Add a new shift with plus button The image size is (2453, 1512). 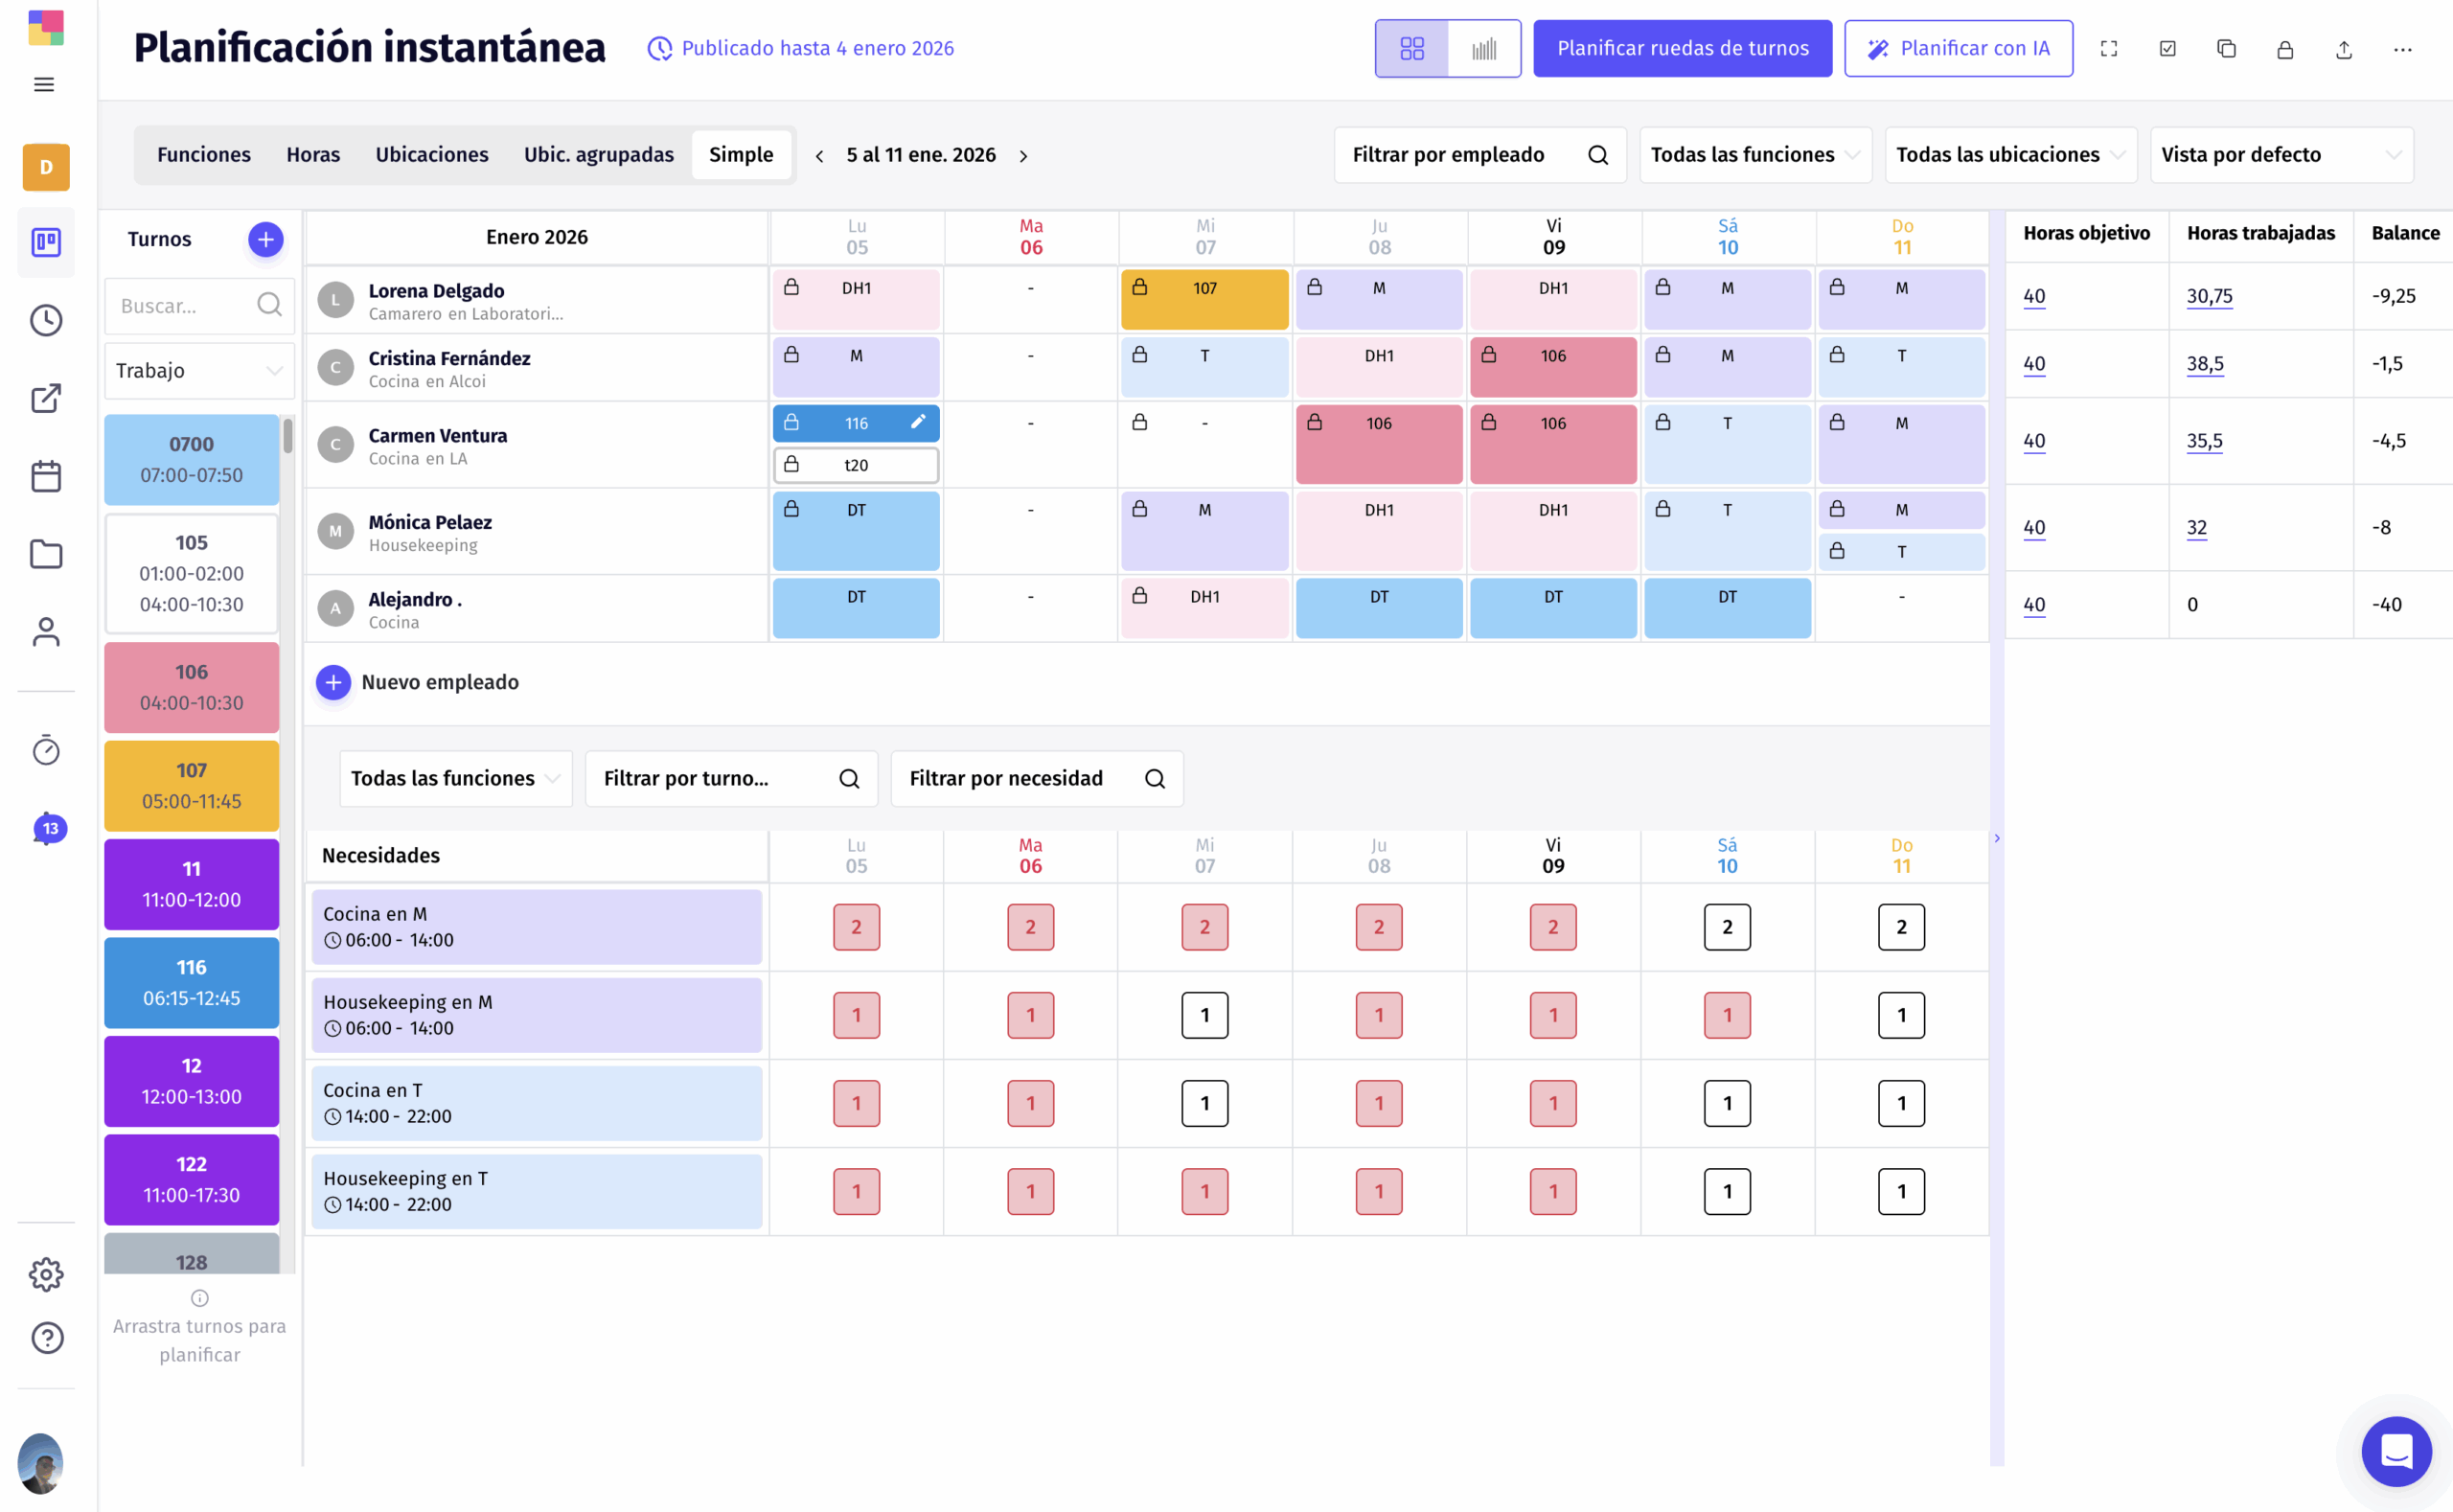click(x=265, y=239)
